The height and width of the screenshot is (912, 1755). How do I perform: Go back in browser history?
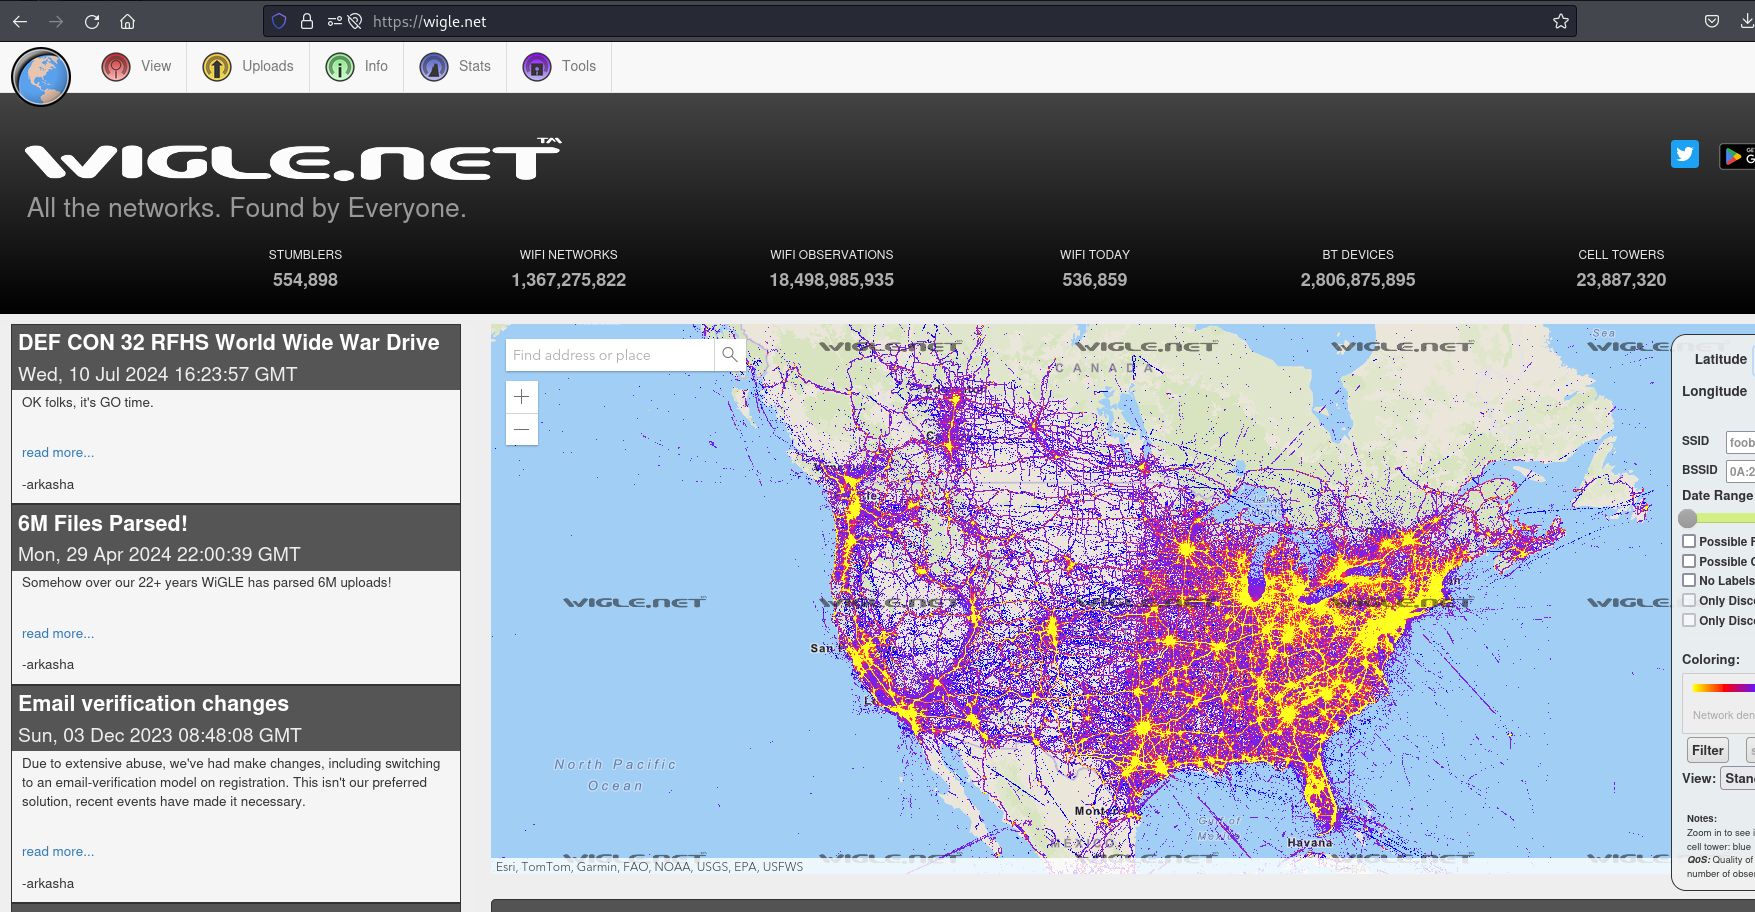[20, 21]
